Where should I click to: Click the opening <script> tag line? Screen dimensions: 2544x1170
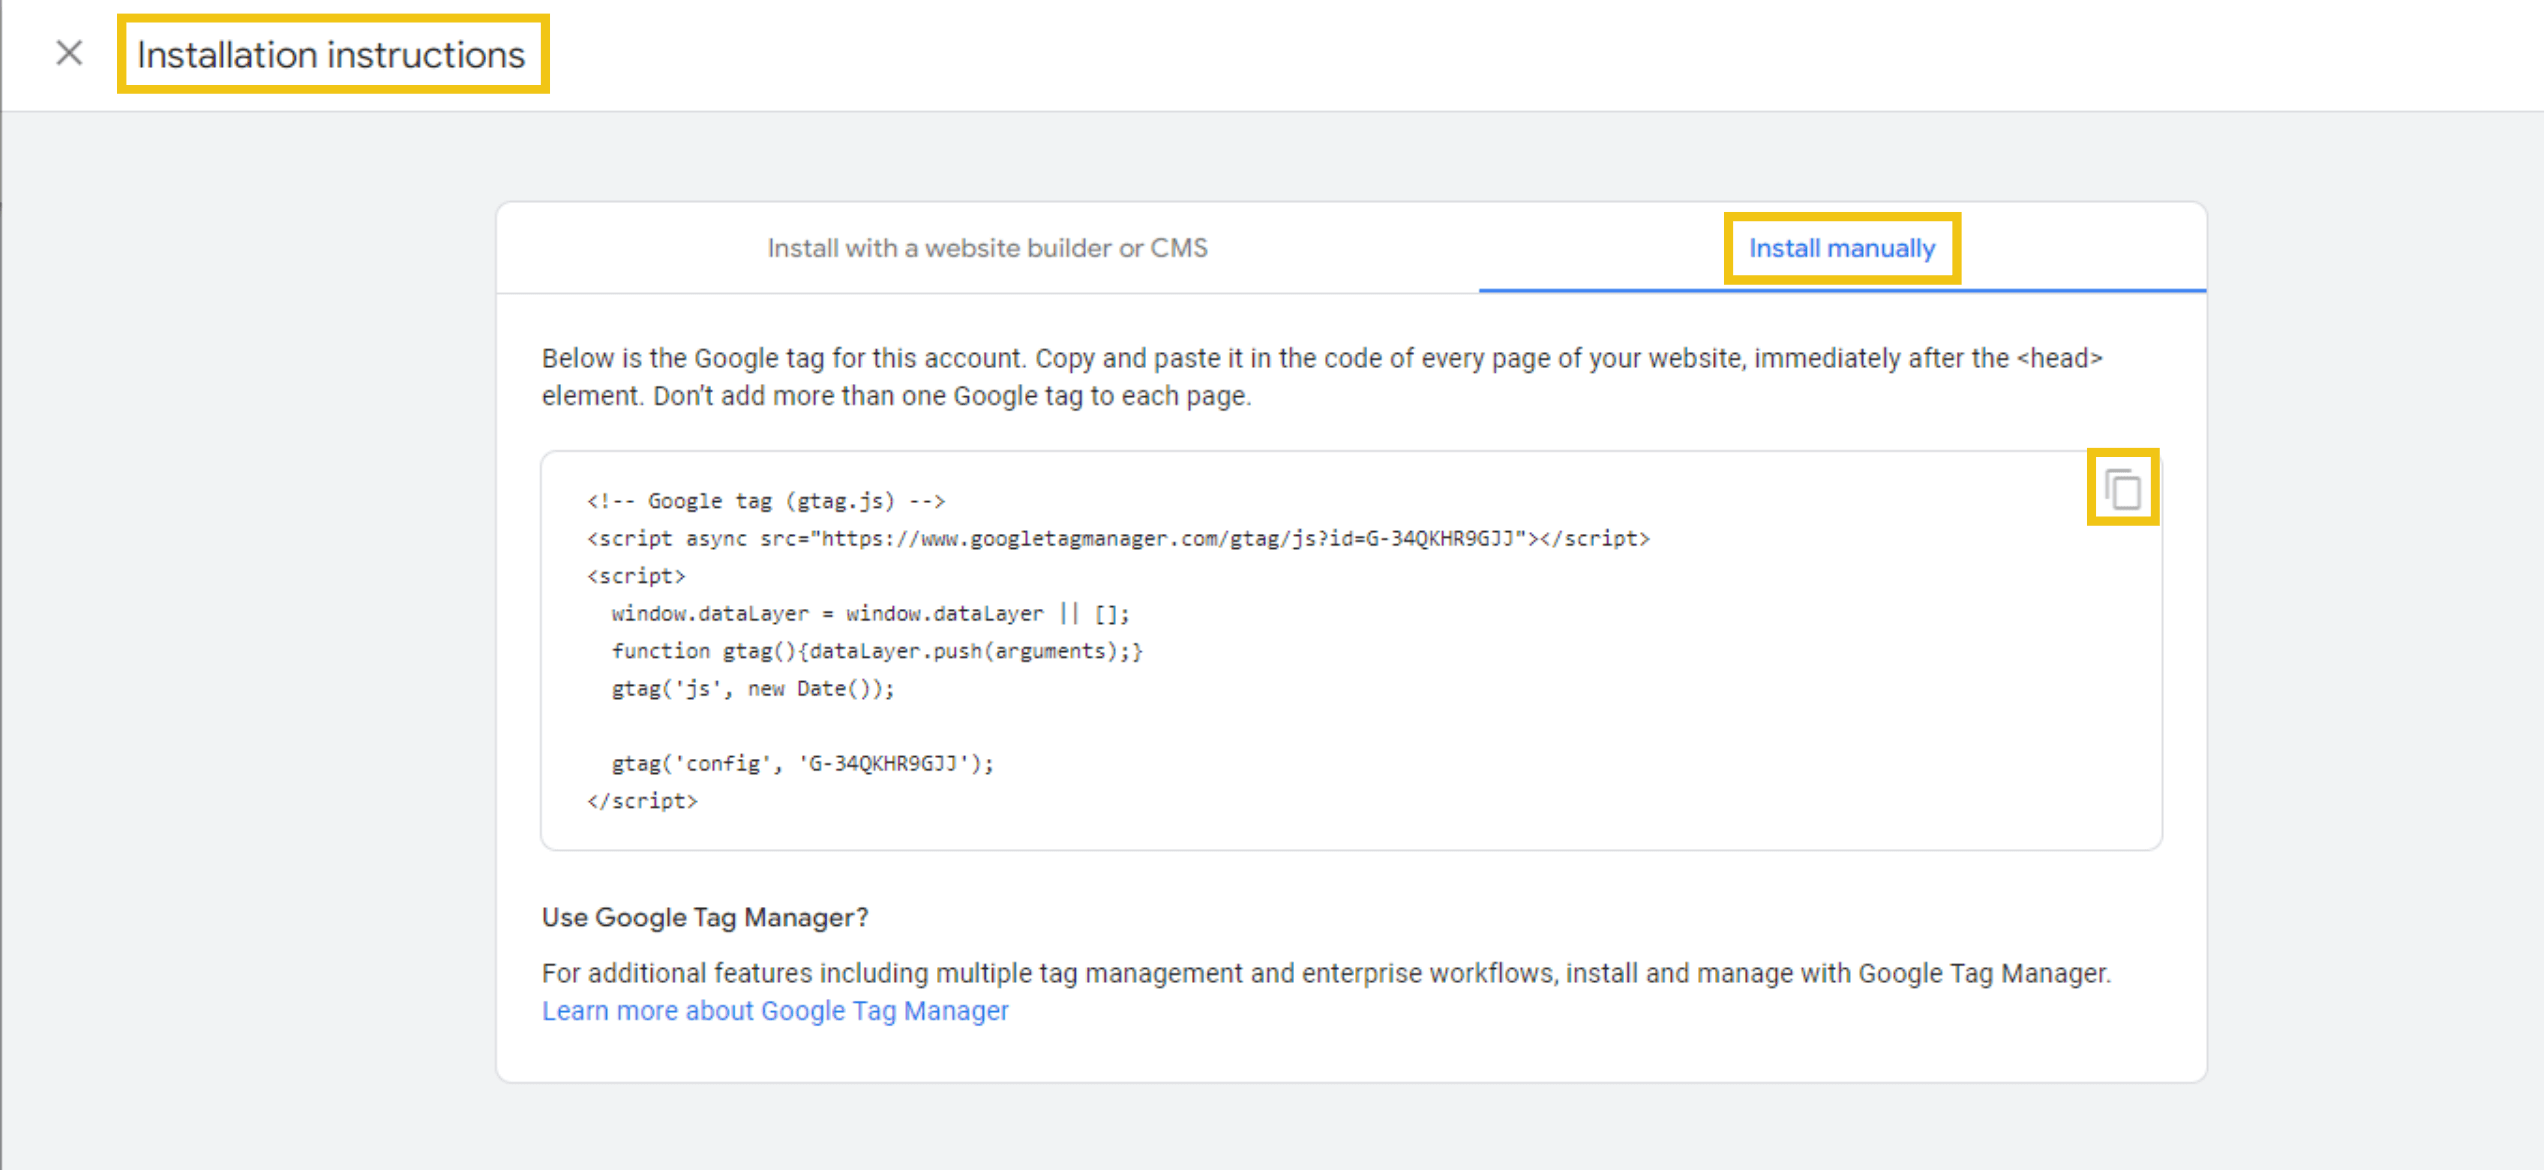[636, 576]
